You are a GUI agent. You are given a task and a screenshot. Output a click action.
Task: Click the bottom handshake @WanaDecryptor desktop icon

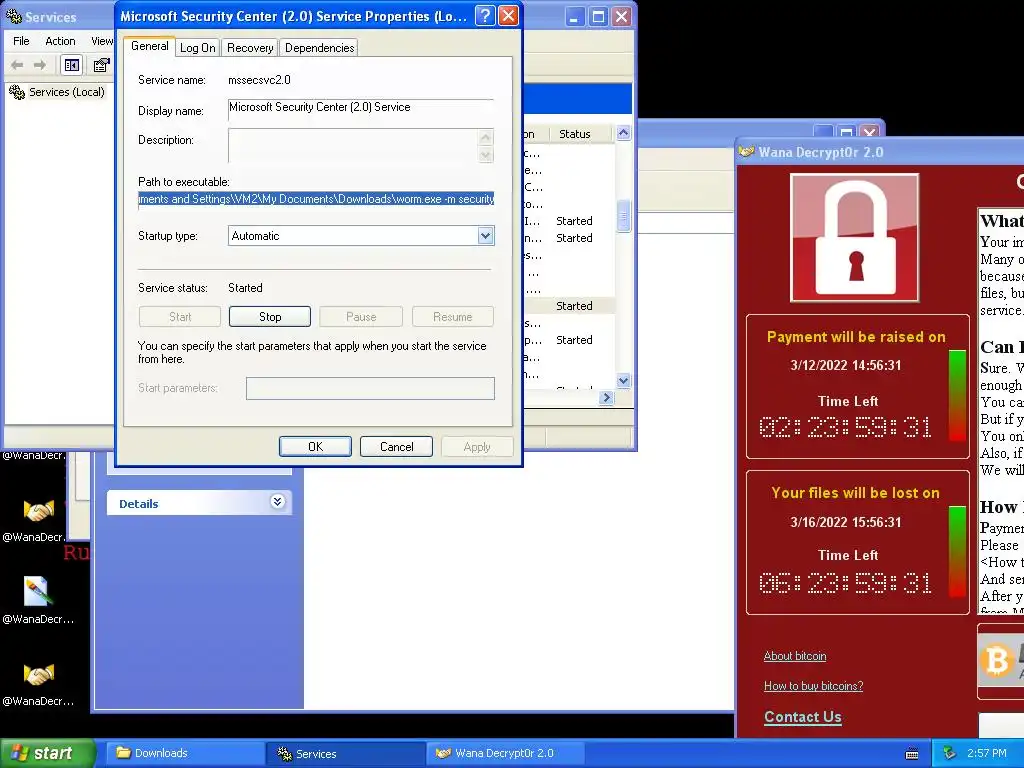[39, 674]
